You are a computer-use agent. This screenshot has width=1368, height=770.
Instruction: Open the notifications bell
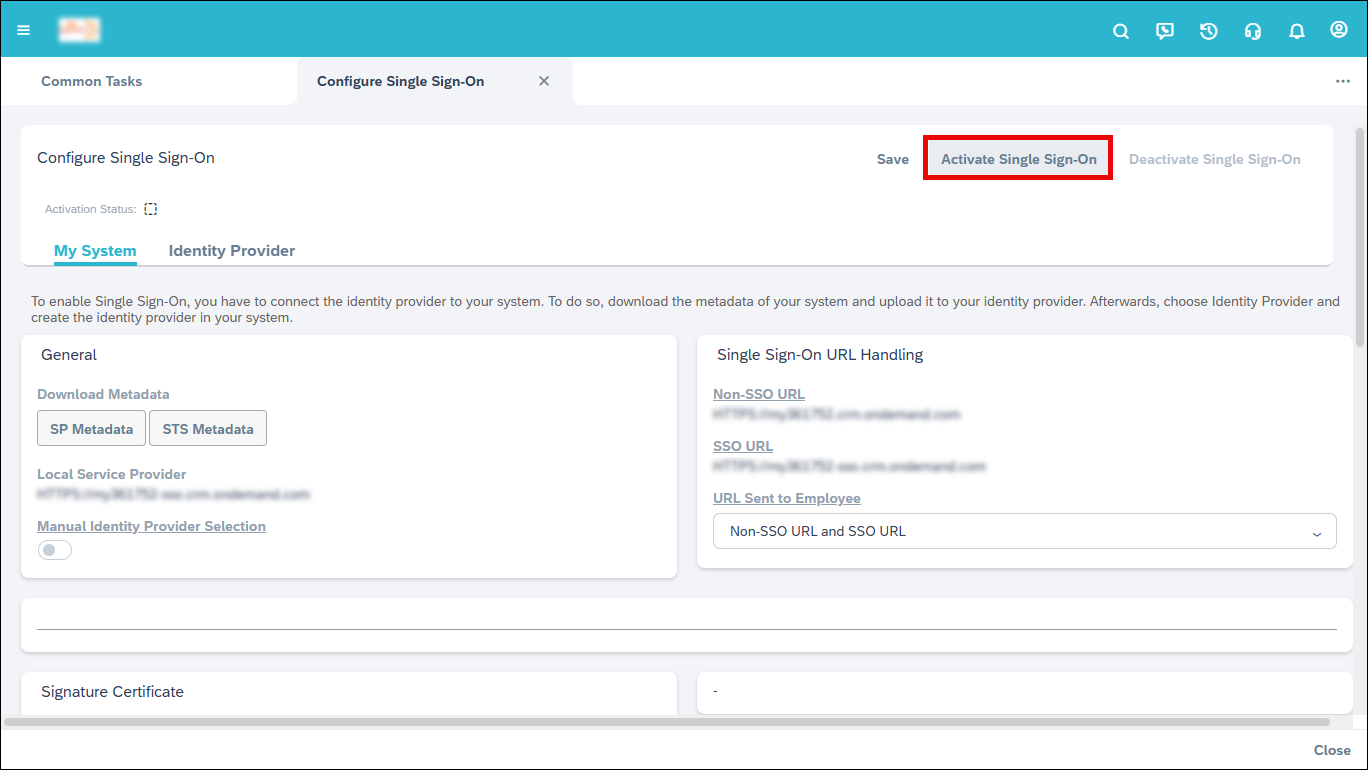[1297, 31]
